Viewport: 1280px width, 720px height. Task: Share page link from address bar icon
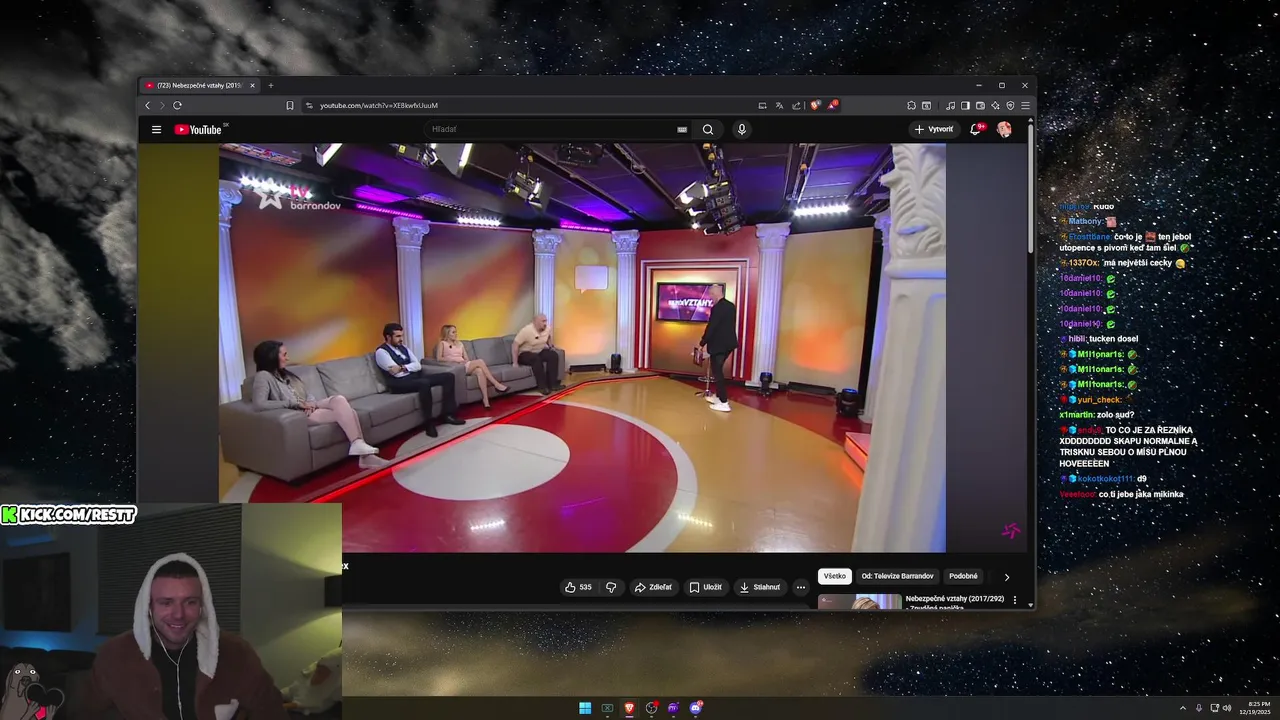pos(796,105)
